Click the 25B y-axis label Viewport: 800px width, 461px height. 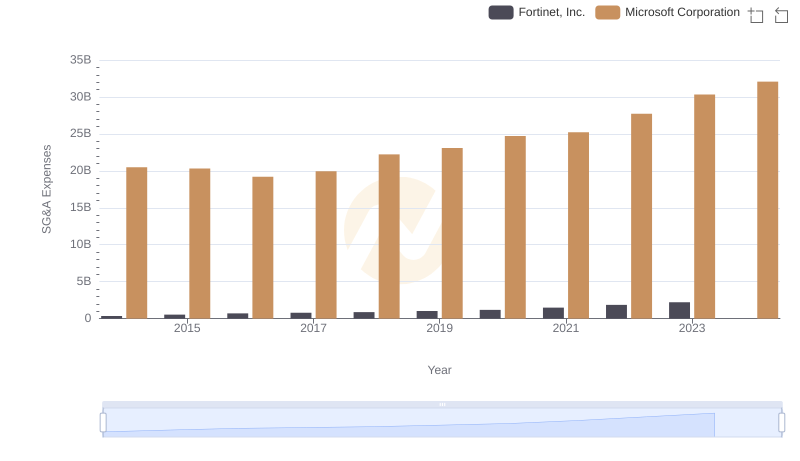pyautogui.click(x=81, y=134)
